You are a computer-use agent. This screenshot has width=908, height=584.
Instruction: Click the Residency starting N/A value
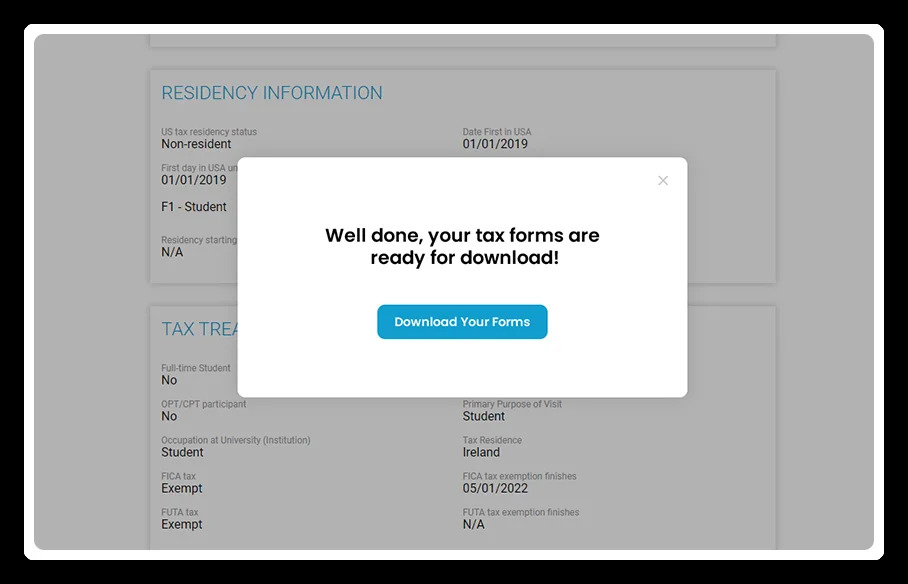point(172,252)
